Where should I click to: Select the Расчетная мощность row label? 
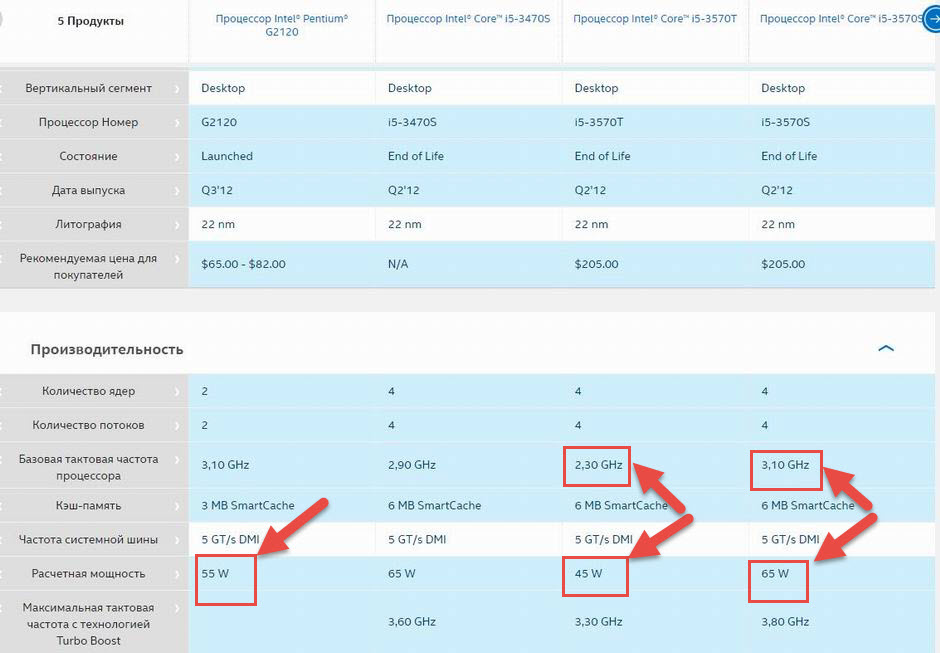(x=88, y=573)
